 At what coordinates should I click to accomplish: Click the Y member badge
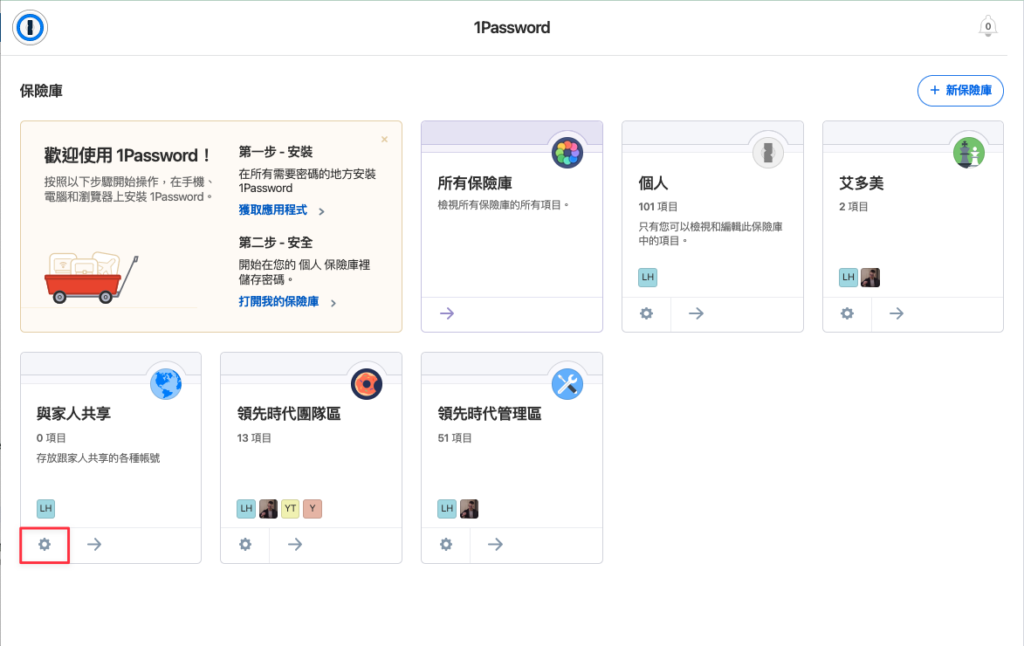point(313,508)
